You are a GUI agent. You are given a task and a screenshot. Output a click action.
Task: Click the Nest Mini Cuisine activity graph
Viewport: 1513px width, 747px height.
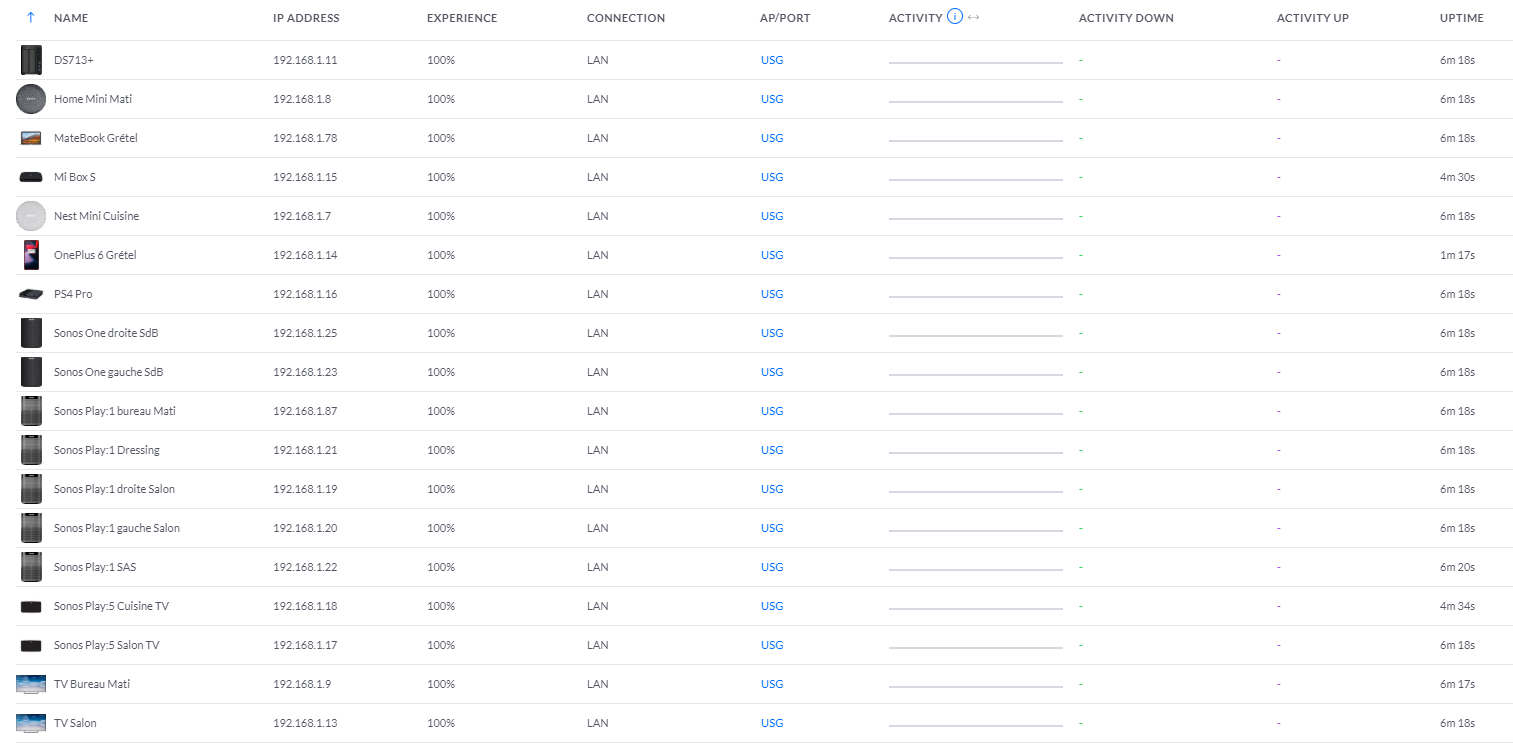975,217
